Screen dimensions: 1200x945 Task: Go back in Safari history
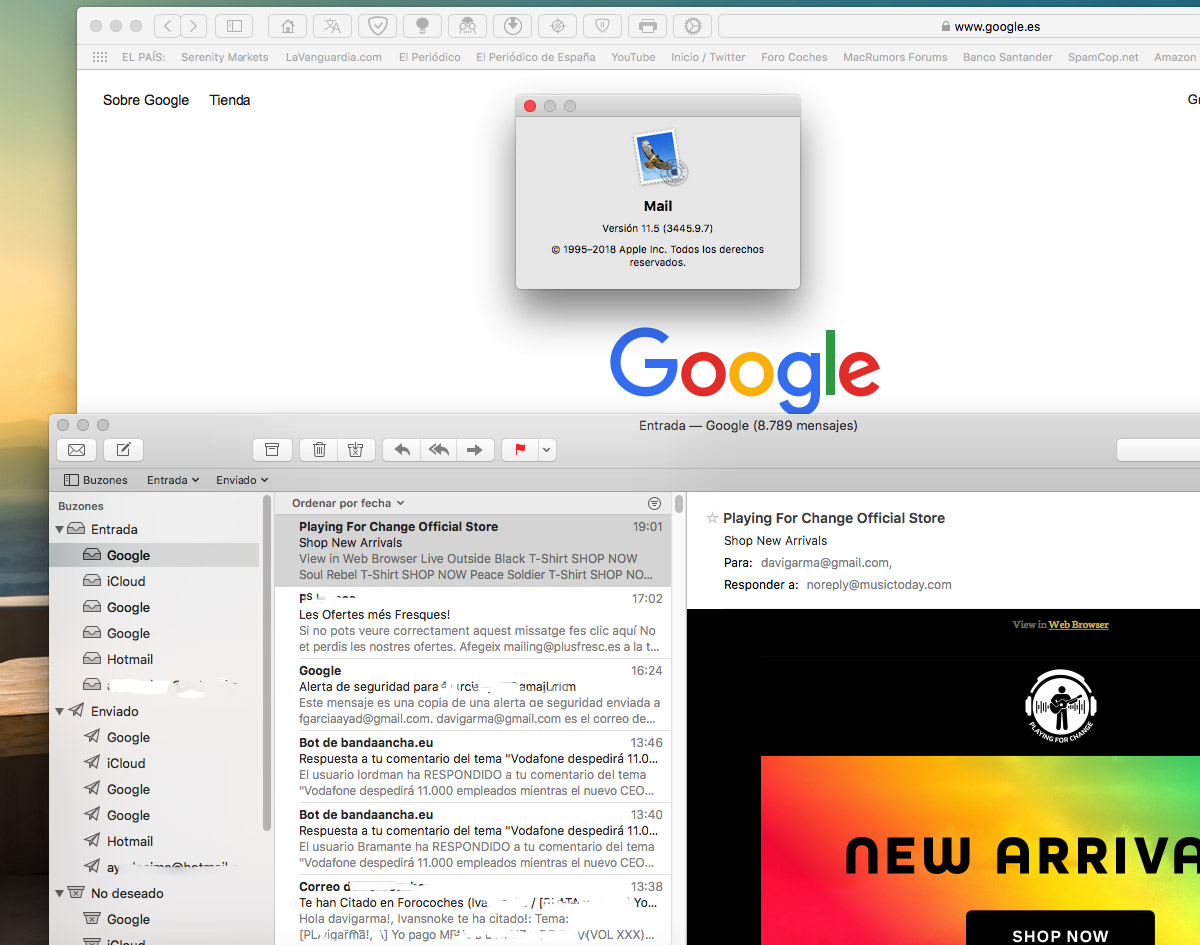pyautogui.click(x=169, y=26)
